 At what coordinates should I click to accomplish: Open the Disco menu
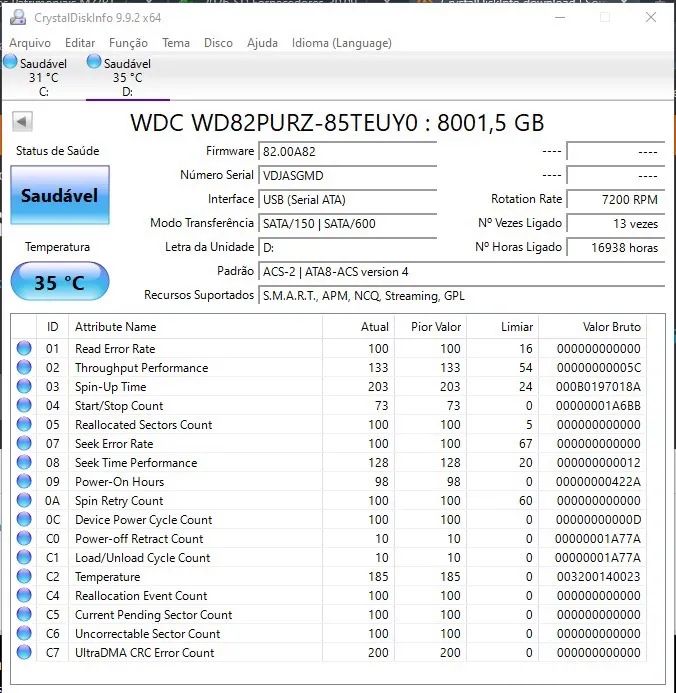[x=218, y=43]
